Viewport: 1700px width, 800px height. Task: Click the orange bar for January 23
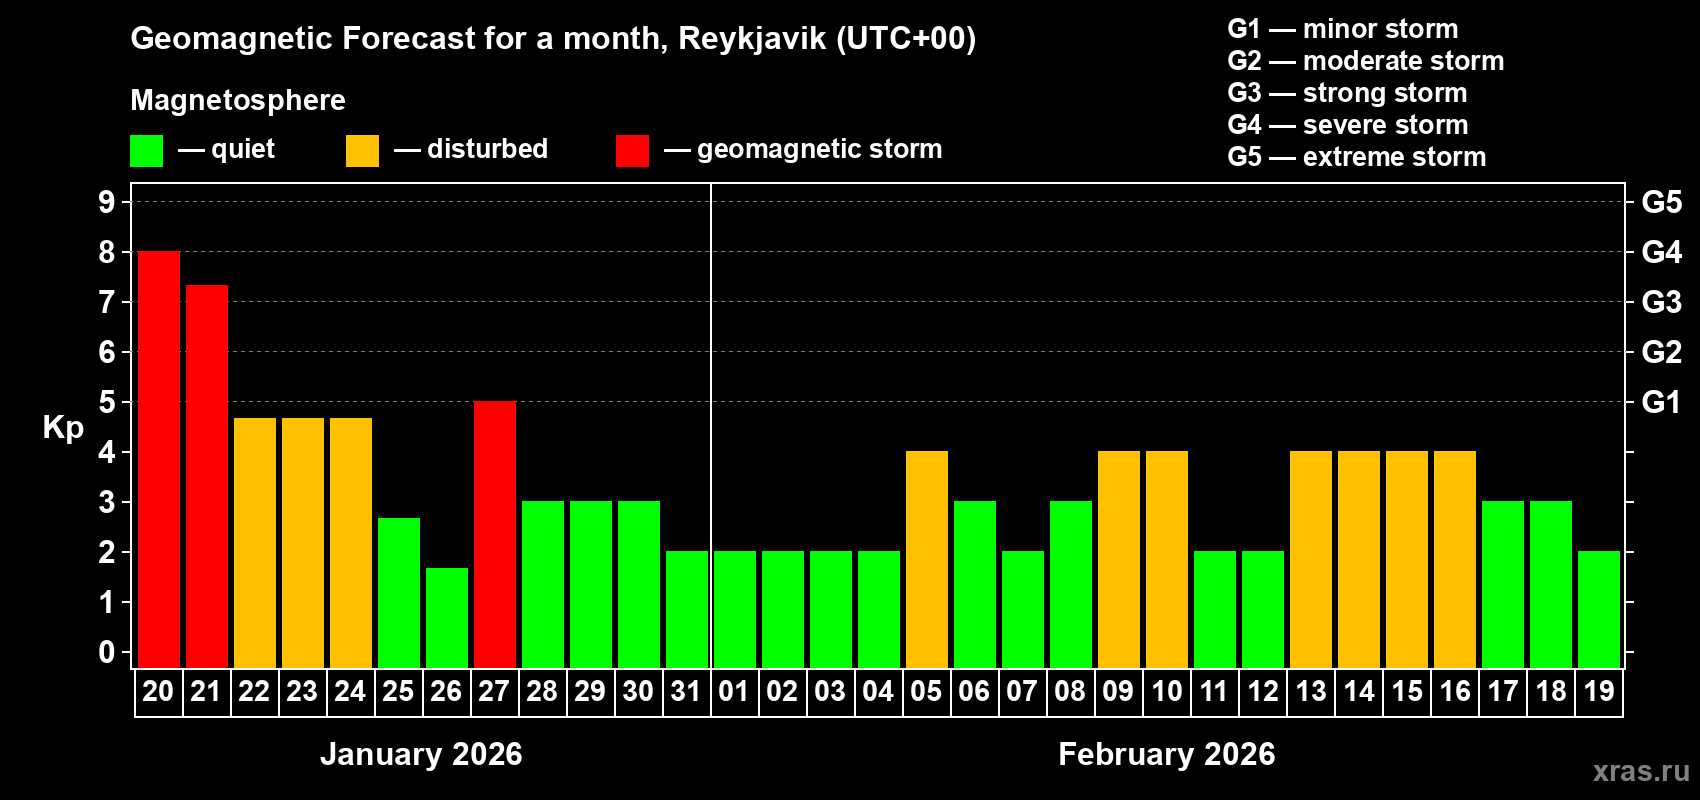point(303,543)
